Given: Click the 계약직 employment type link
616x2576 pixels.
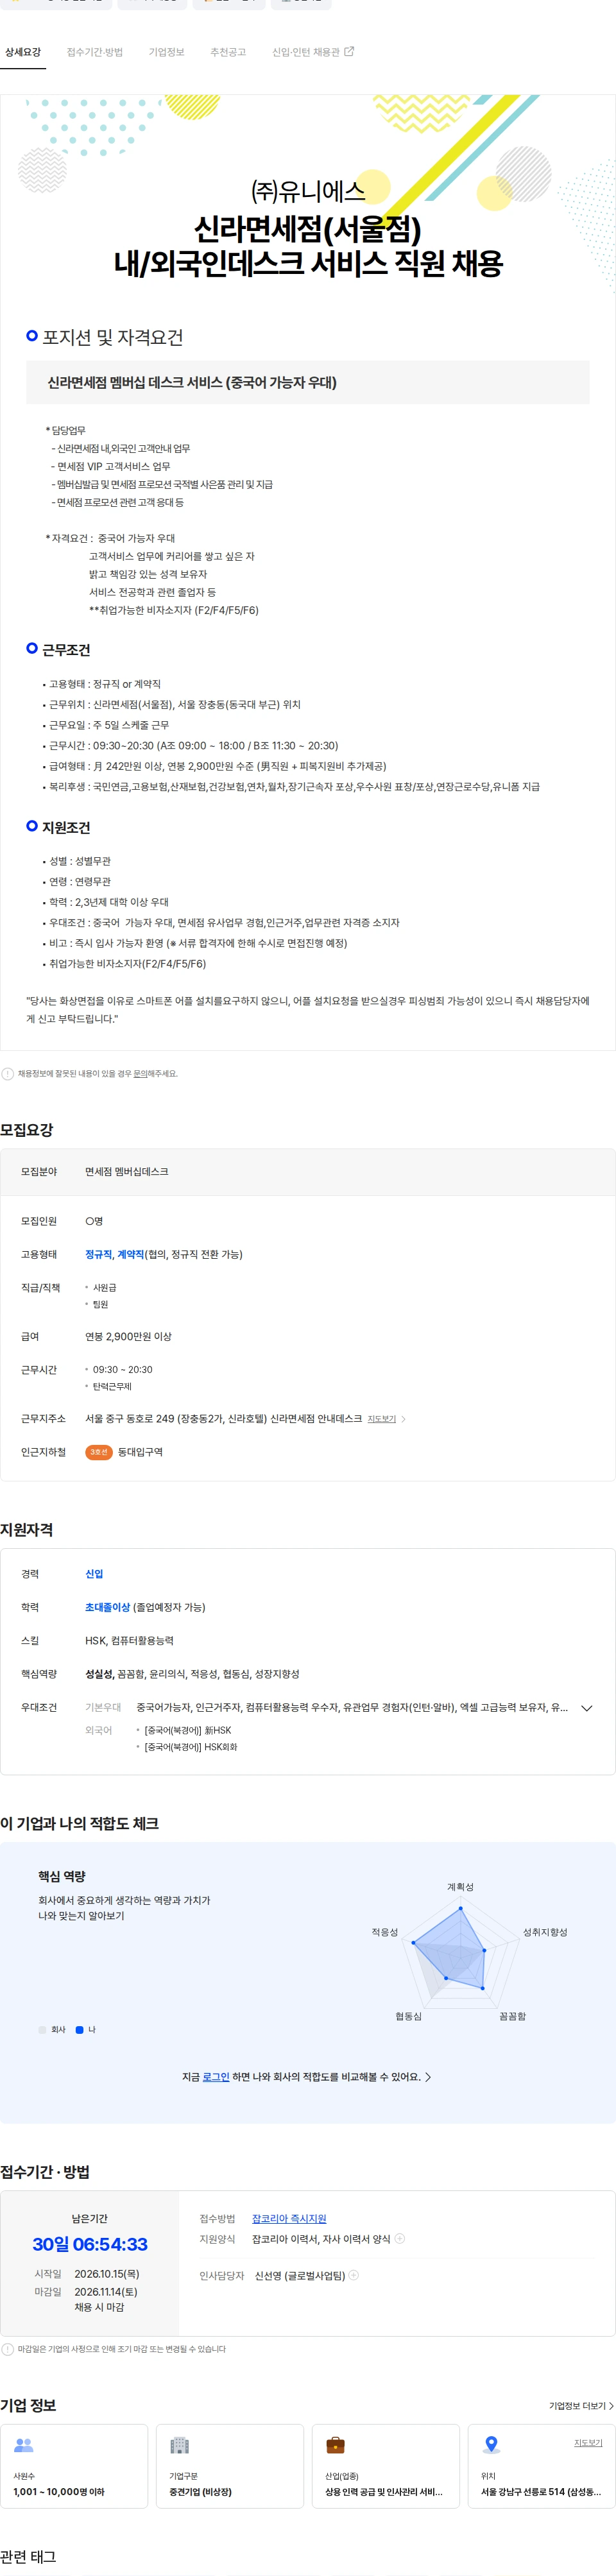Looking at the screenshot, I should (131, 1254).
